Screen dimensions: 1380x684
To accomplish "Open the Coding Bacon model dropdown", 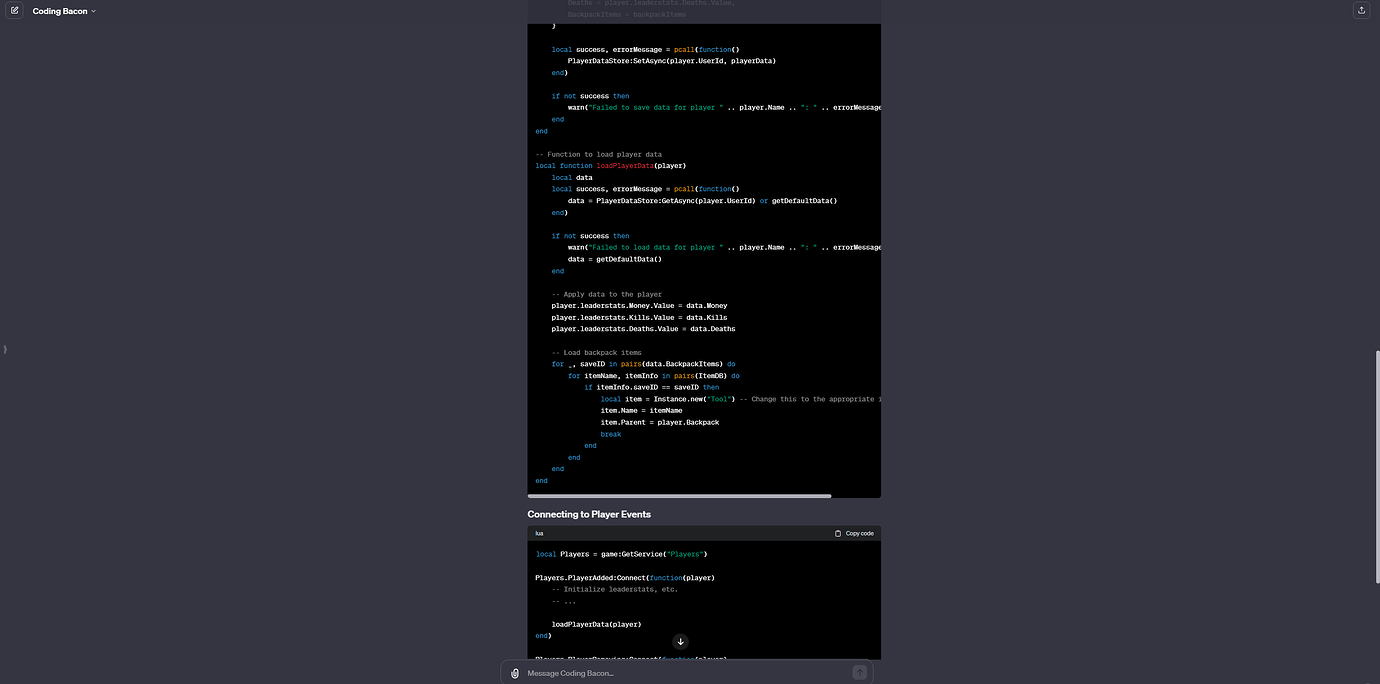I will (63, 11).
